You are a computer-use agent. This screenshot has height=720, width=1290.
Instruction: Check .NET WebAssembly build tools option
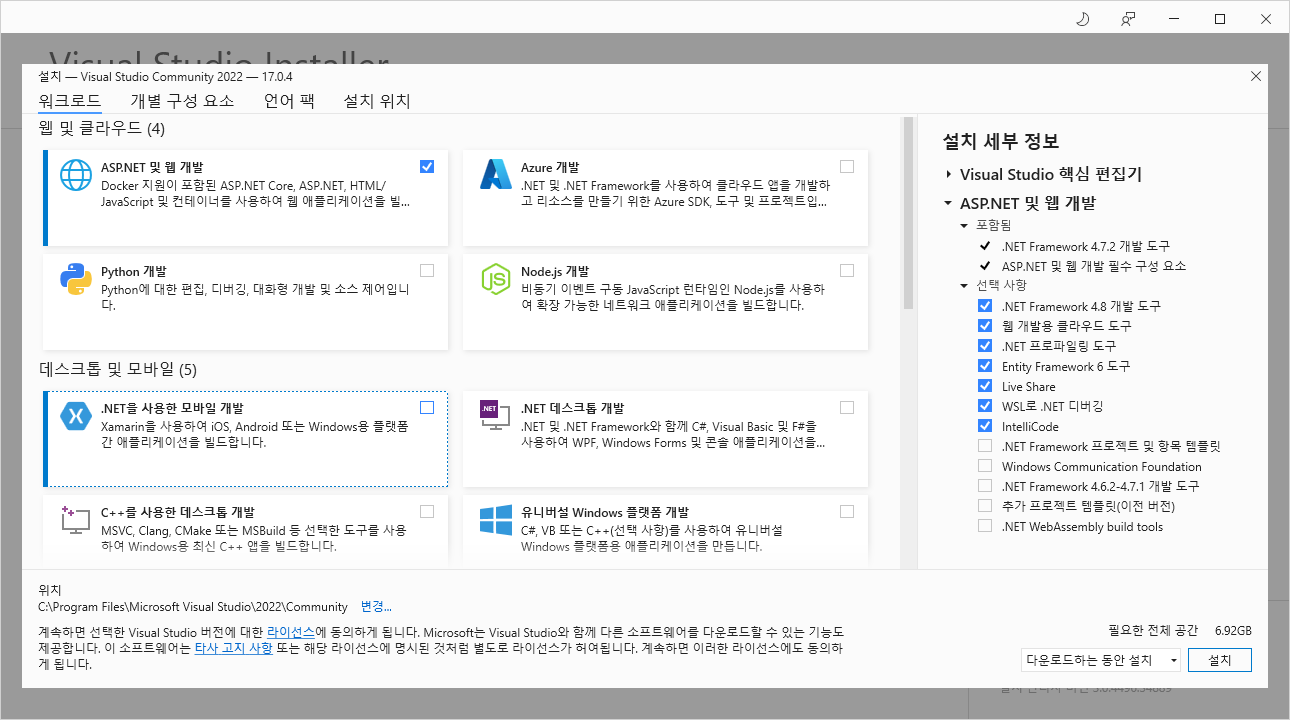pos(985,526)
